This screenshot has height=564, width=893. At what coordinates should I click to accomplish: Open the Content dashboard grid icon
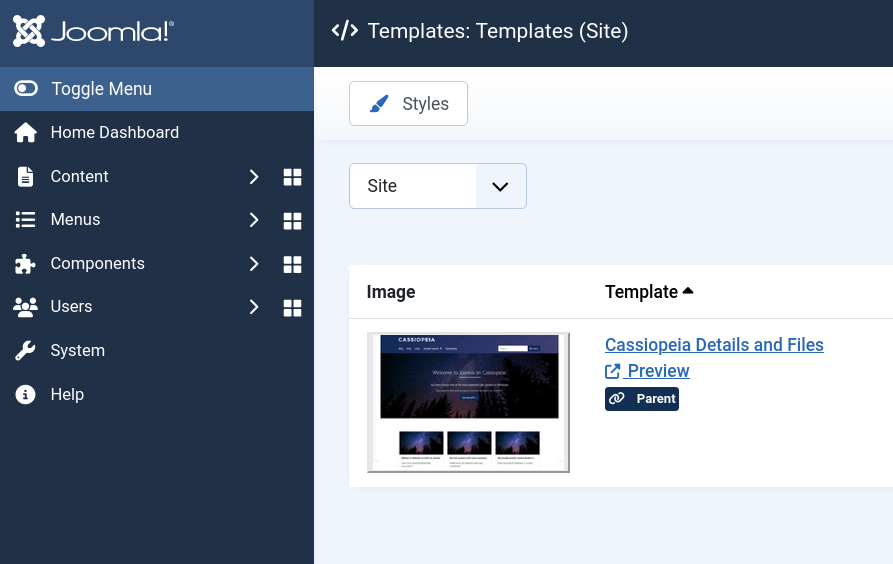coord(292,177)
